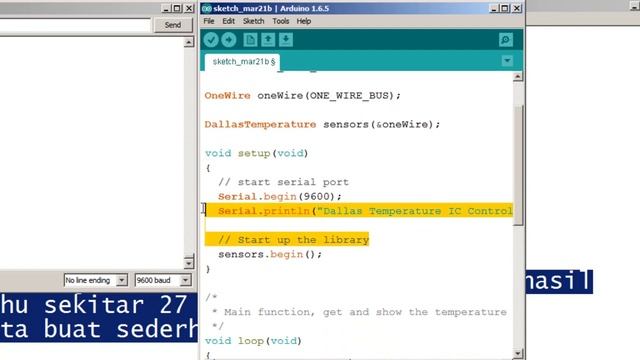Open the No line ending dropdown
This screenshot has width=640, height=360.
coord(96,280)
